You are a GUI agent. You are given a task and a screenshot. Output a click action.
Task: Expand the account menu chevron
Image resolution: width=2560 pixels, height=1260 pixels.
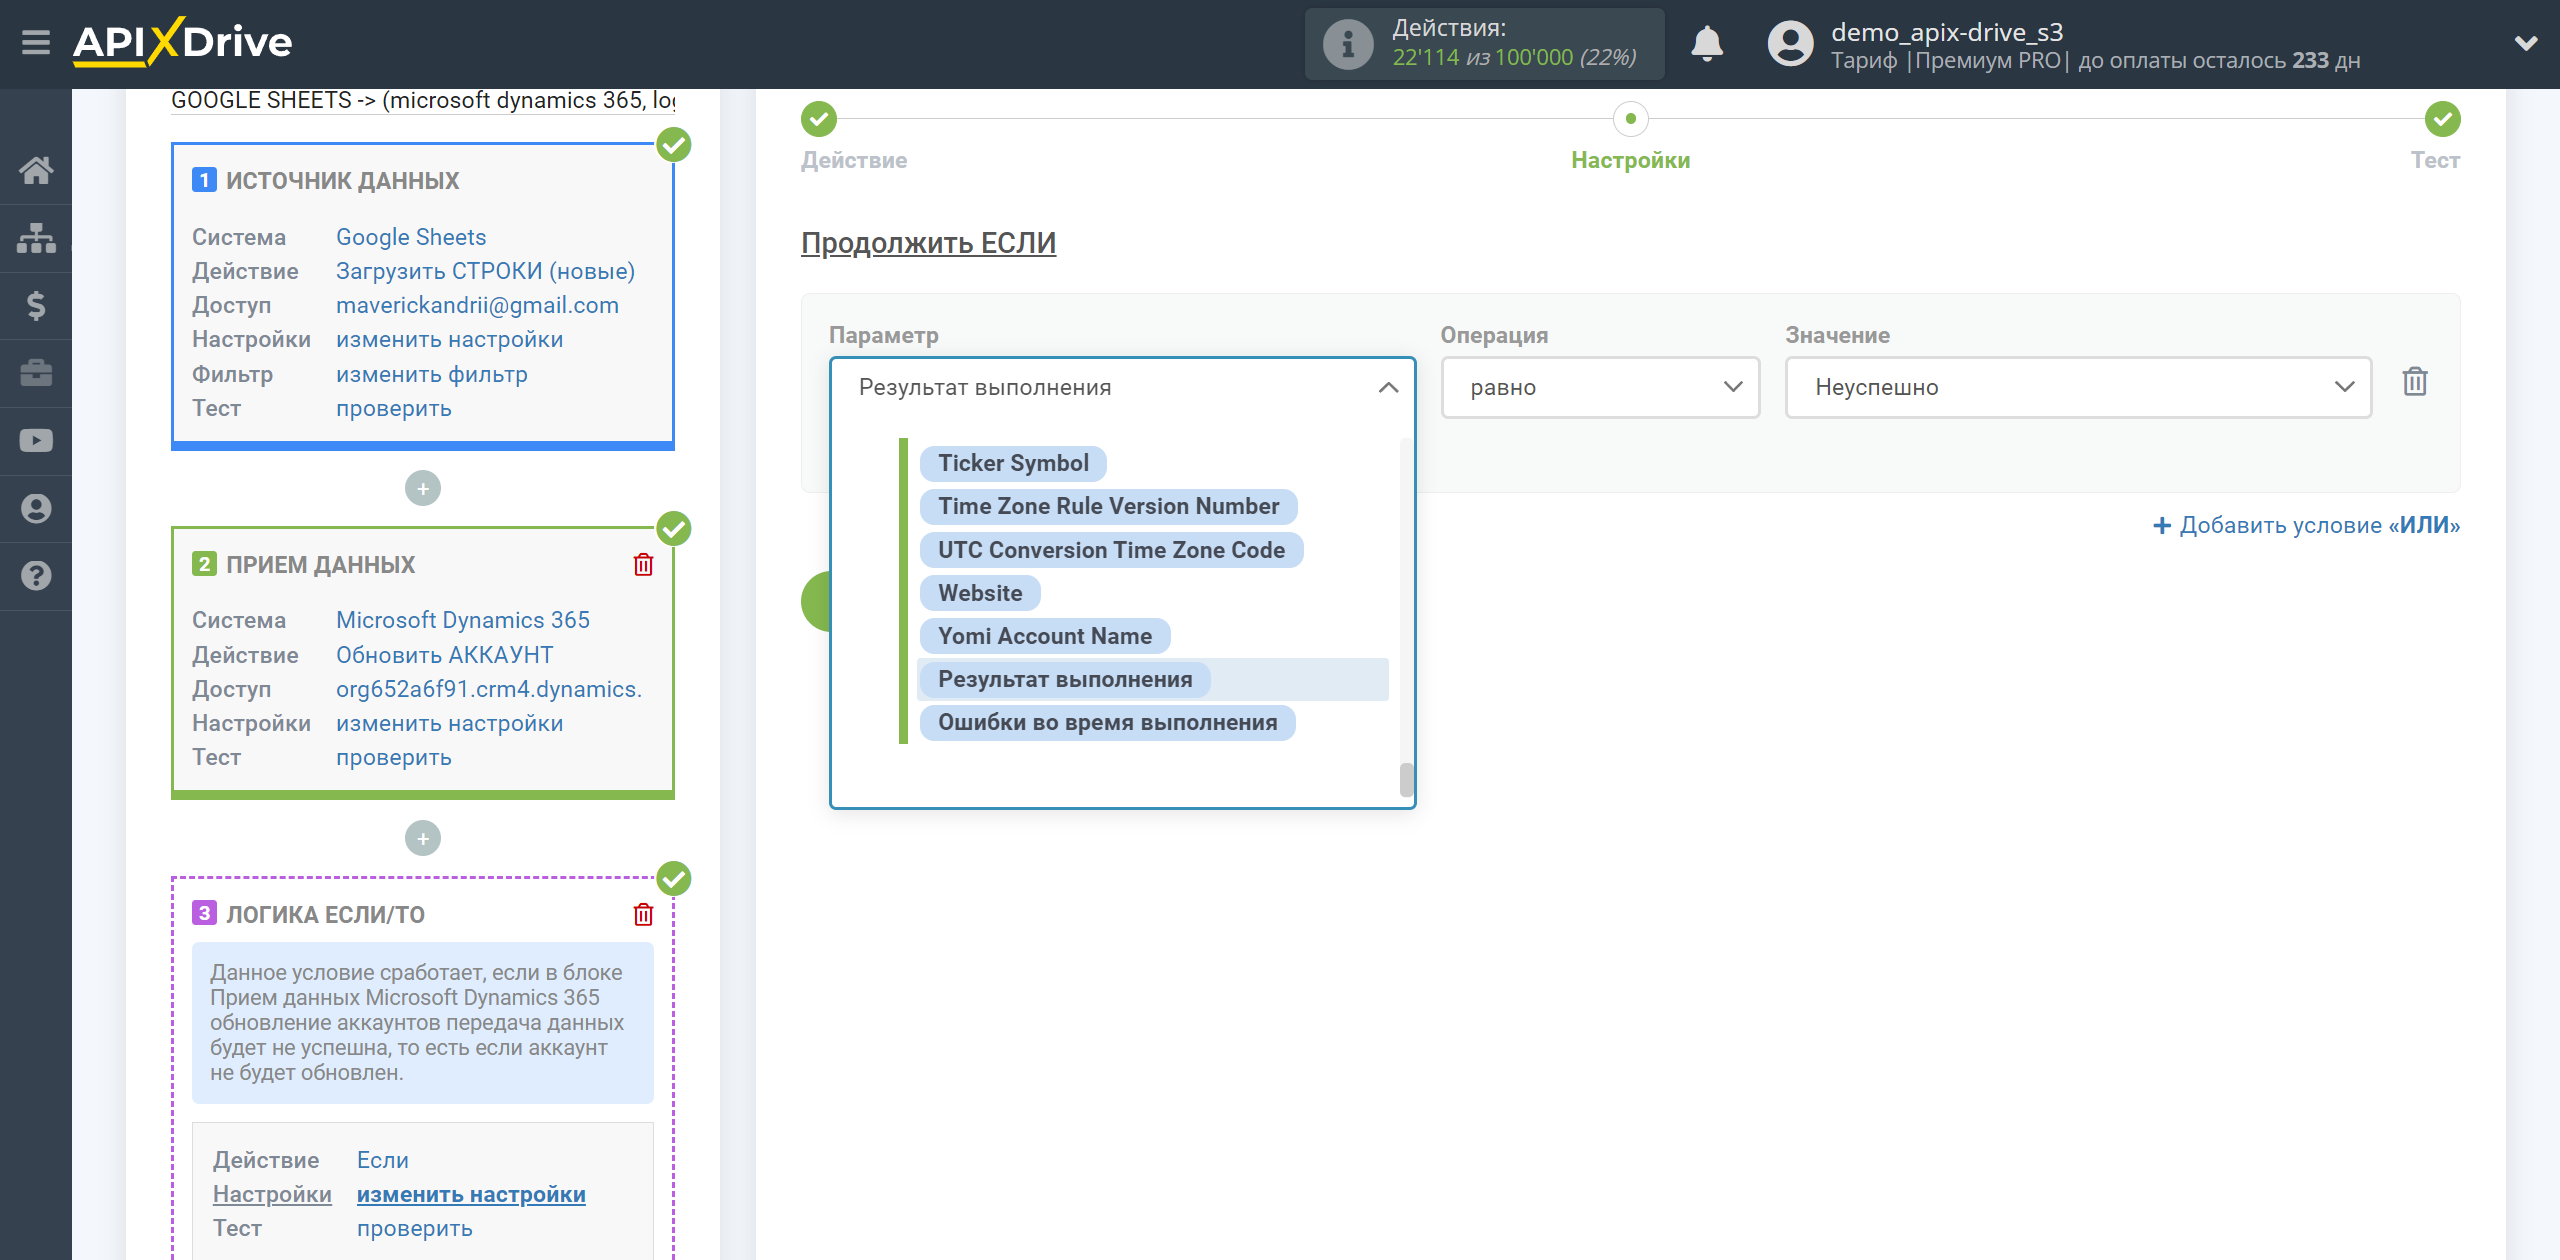pos(2526,43)
